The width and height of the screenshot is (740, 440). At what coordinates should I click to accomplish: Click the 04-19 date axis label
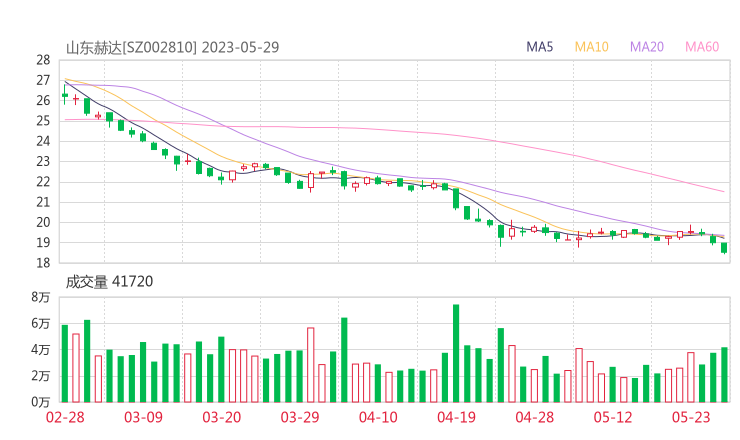pos(456,418)
